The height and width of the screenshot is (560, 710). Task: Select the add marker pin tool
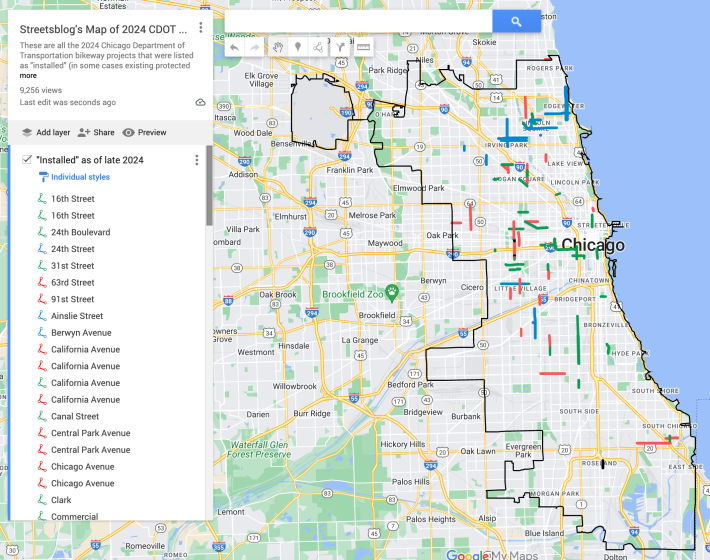(x=297, y=47)
